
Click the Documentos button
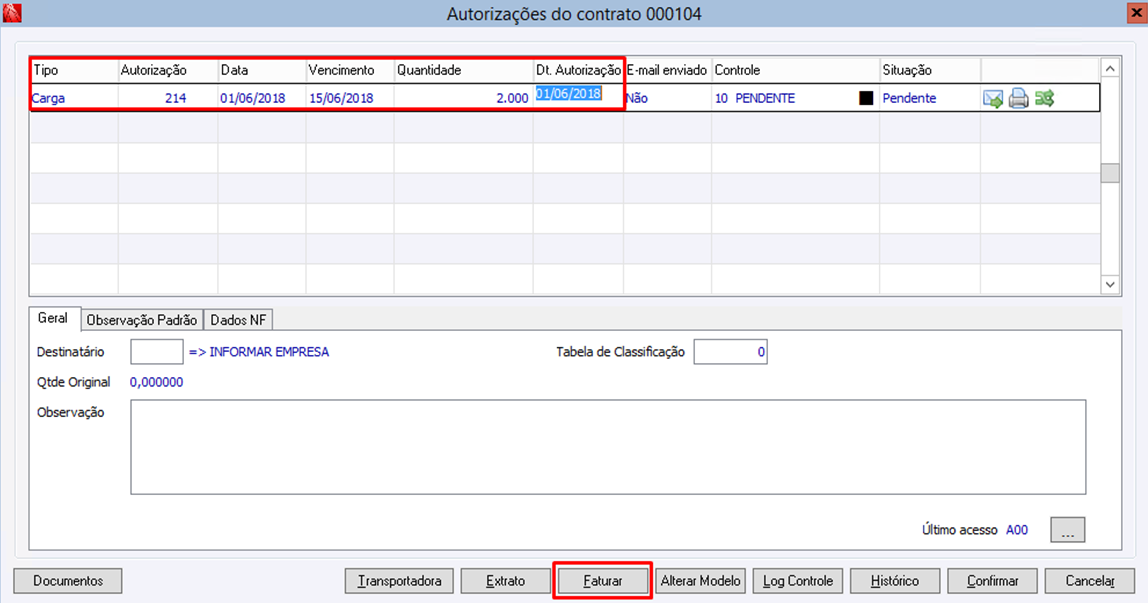click(68, 581)
